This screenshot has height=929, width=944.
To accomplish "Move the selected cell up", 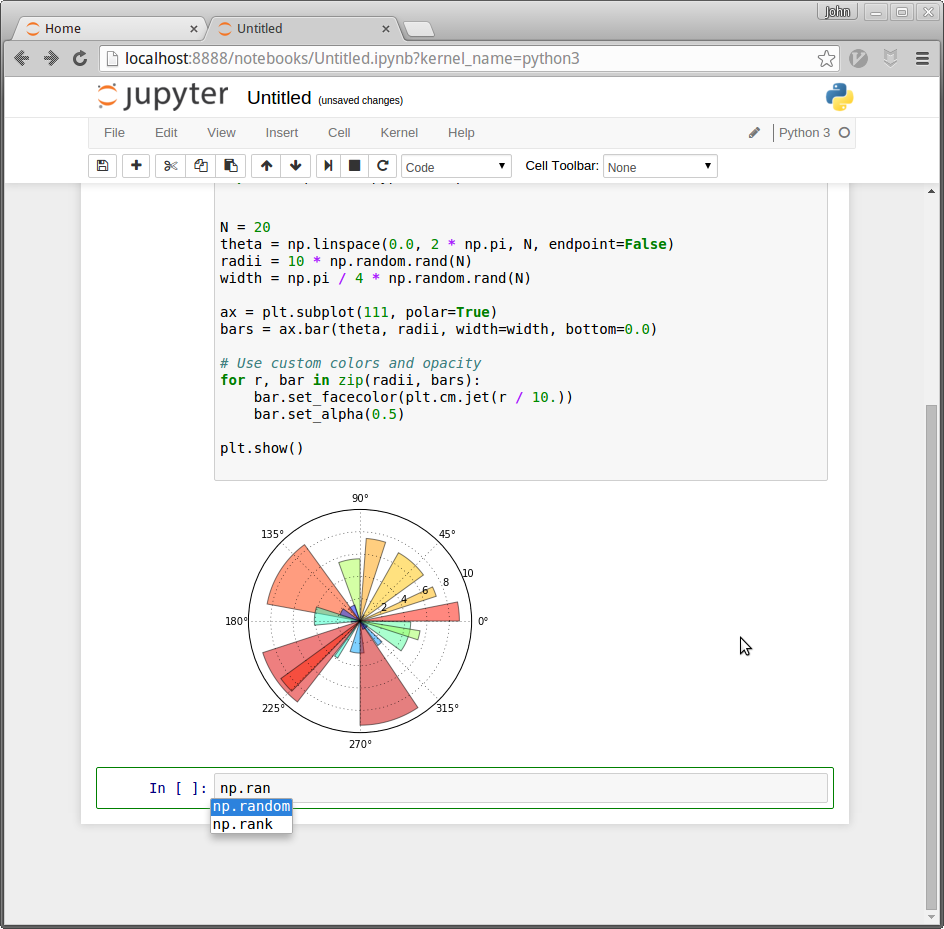I will point(266,166).
